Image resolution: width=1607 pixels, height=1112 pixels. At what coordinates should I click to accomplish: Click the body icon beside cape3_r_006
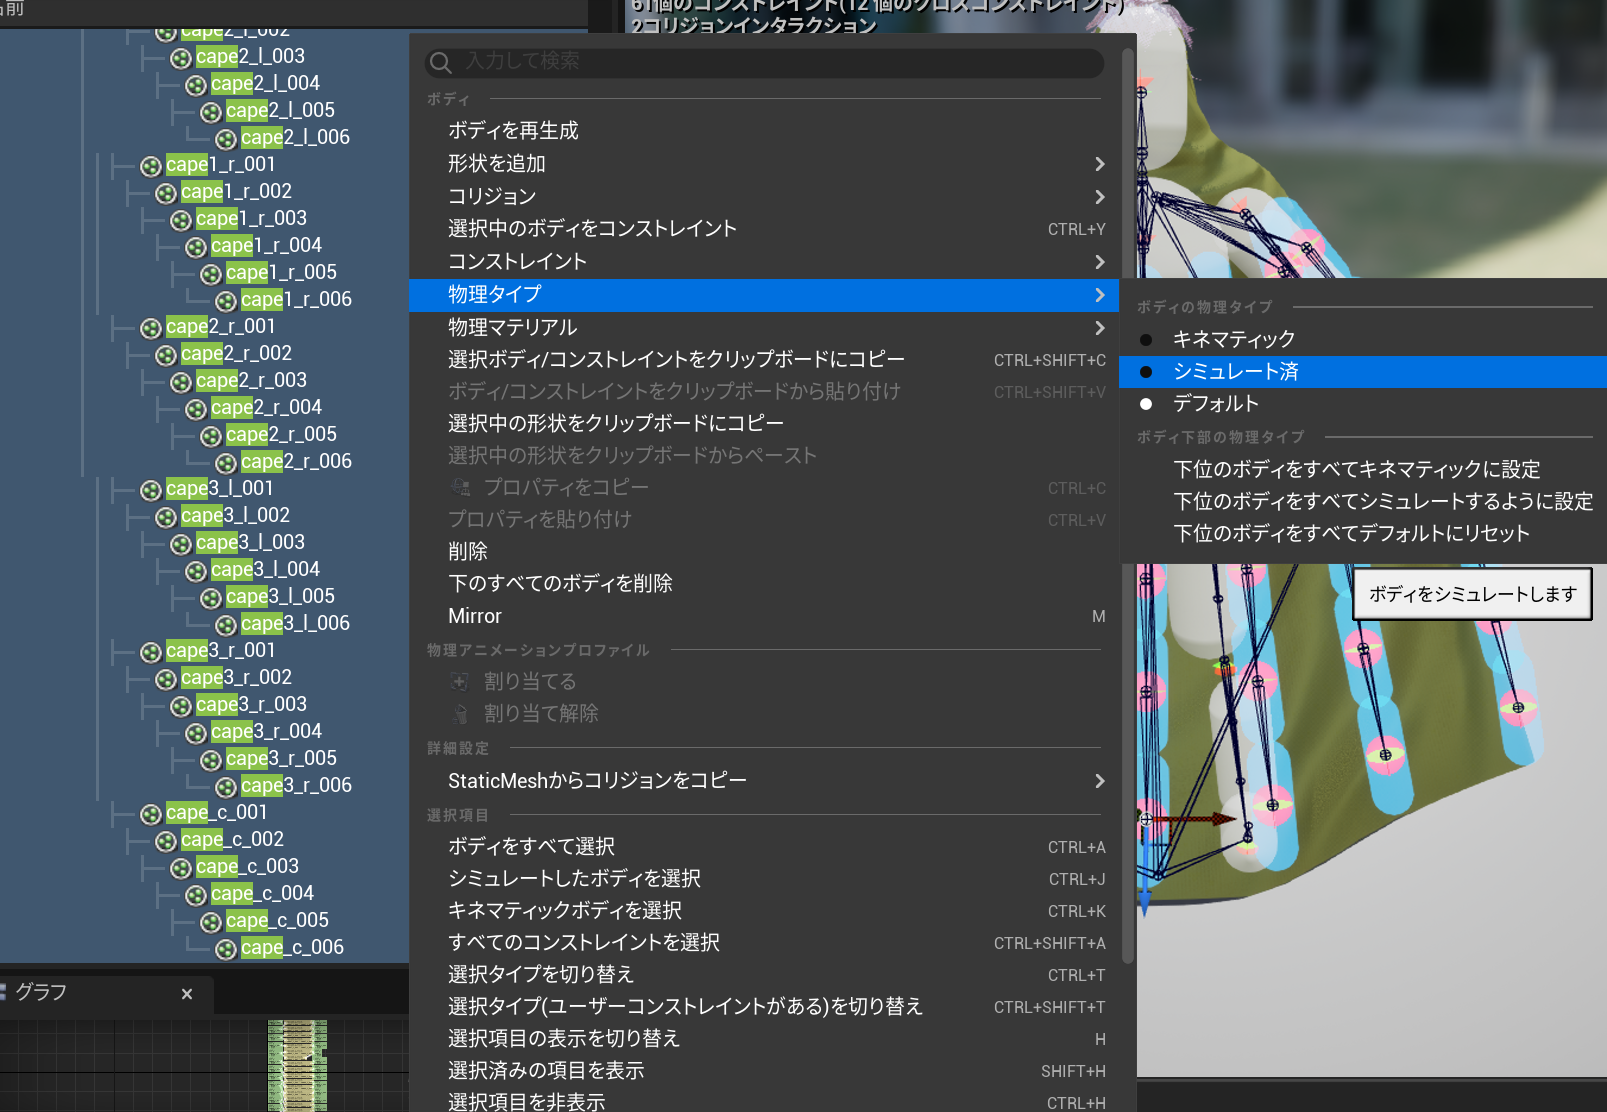(x=226, y=787)
